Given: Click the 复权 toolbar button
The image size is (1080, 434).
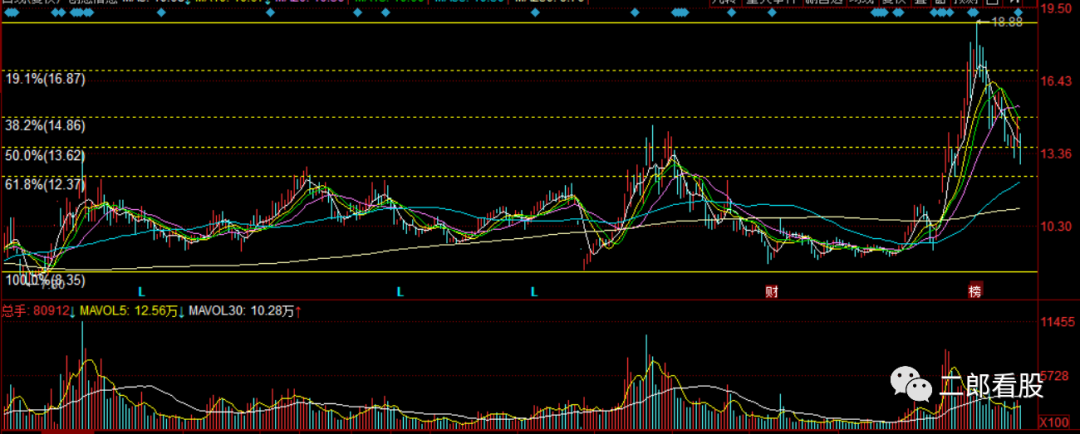Looking at the screenshot, I should coord(895,3).
